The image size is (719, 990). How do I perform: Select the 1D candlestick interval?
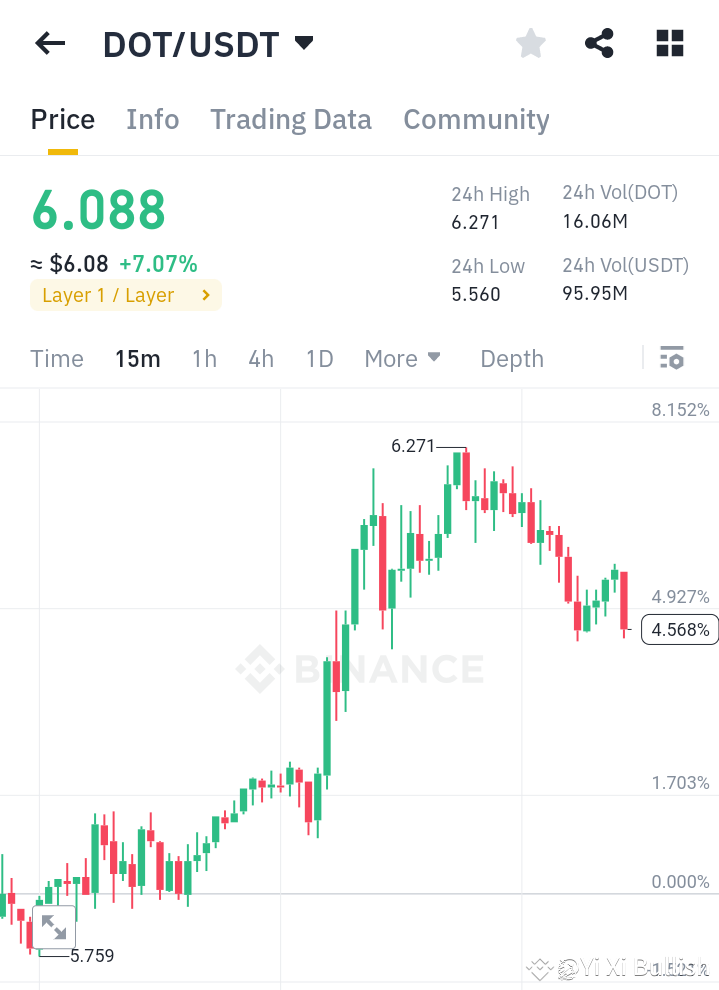coord(319,358)
